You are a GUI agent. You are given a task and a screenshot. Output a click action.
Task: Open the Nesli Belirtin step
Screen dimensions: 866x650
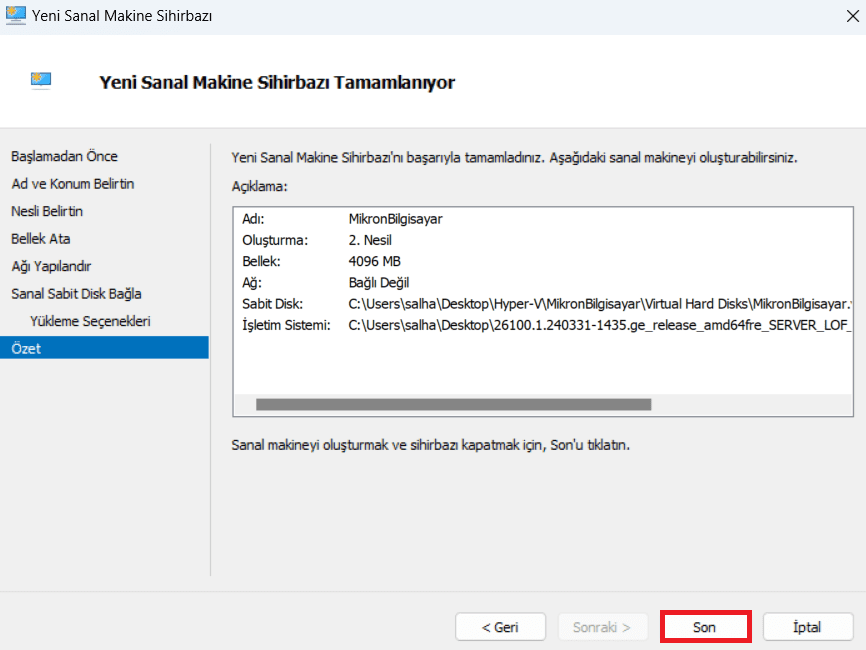[x=47, y=212]
